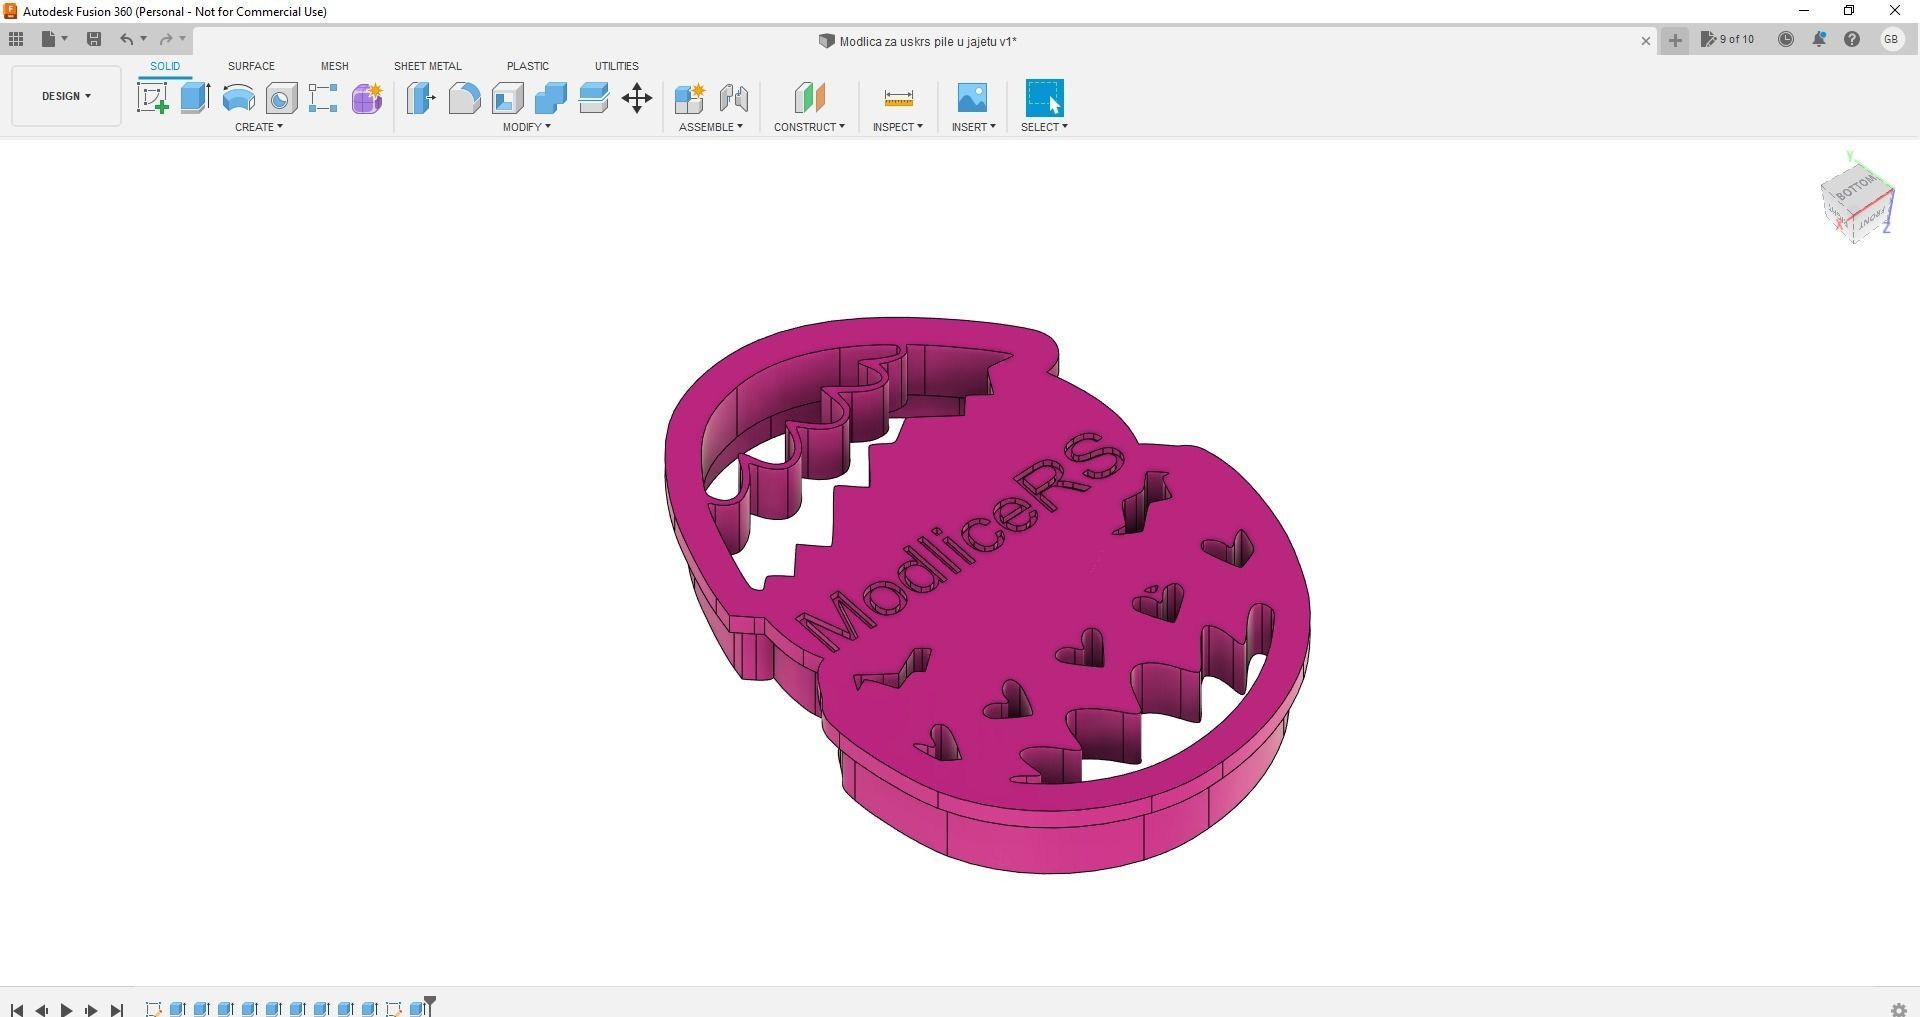This screenshot has width=1920, height=1017.
Task: Step back one timeline feature
Action: (x=42, y=1010)
